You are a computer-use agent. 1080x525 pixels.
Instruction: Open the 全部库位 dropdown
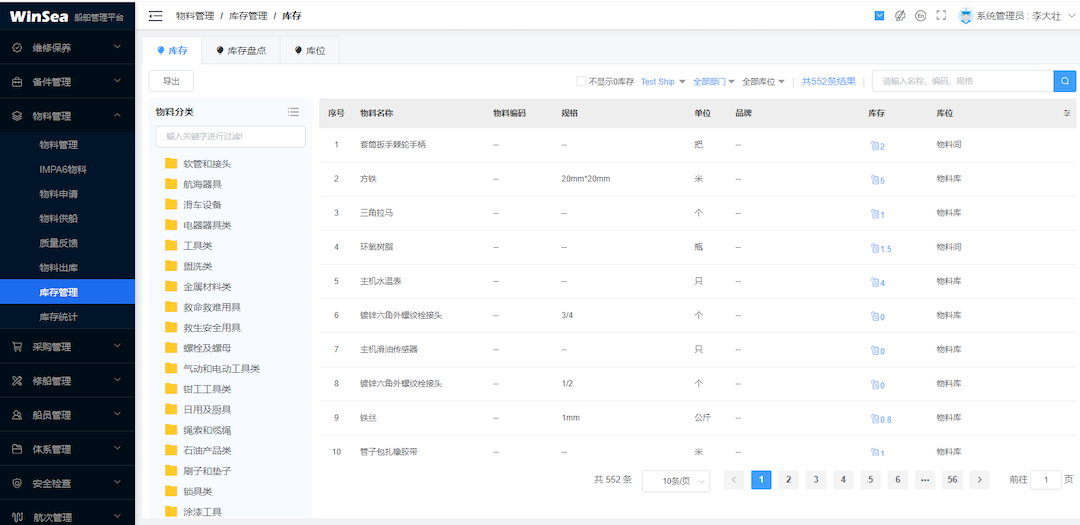763,81
